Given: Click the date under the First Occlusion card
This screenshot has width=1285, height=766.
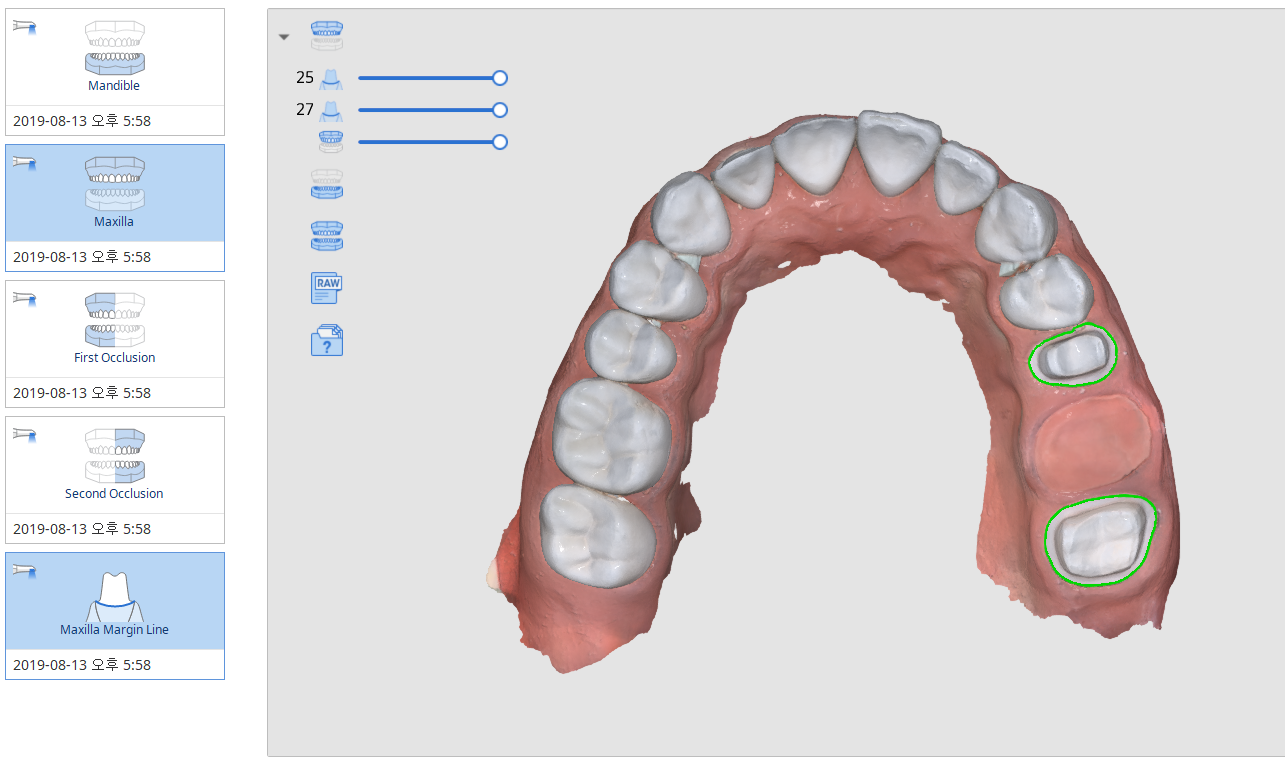Looking at the screenshot, I should click(82, 393).
